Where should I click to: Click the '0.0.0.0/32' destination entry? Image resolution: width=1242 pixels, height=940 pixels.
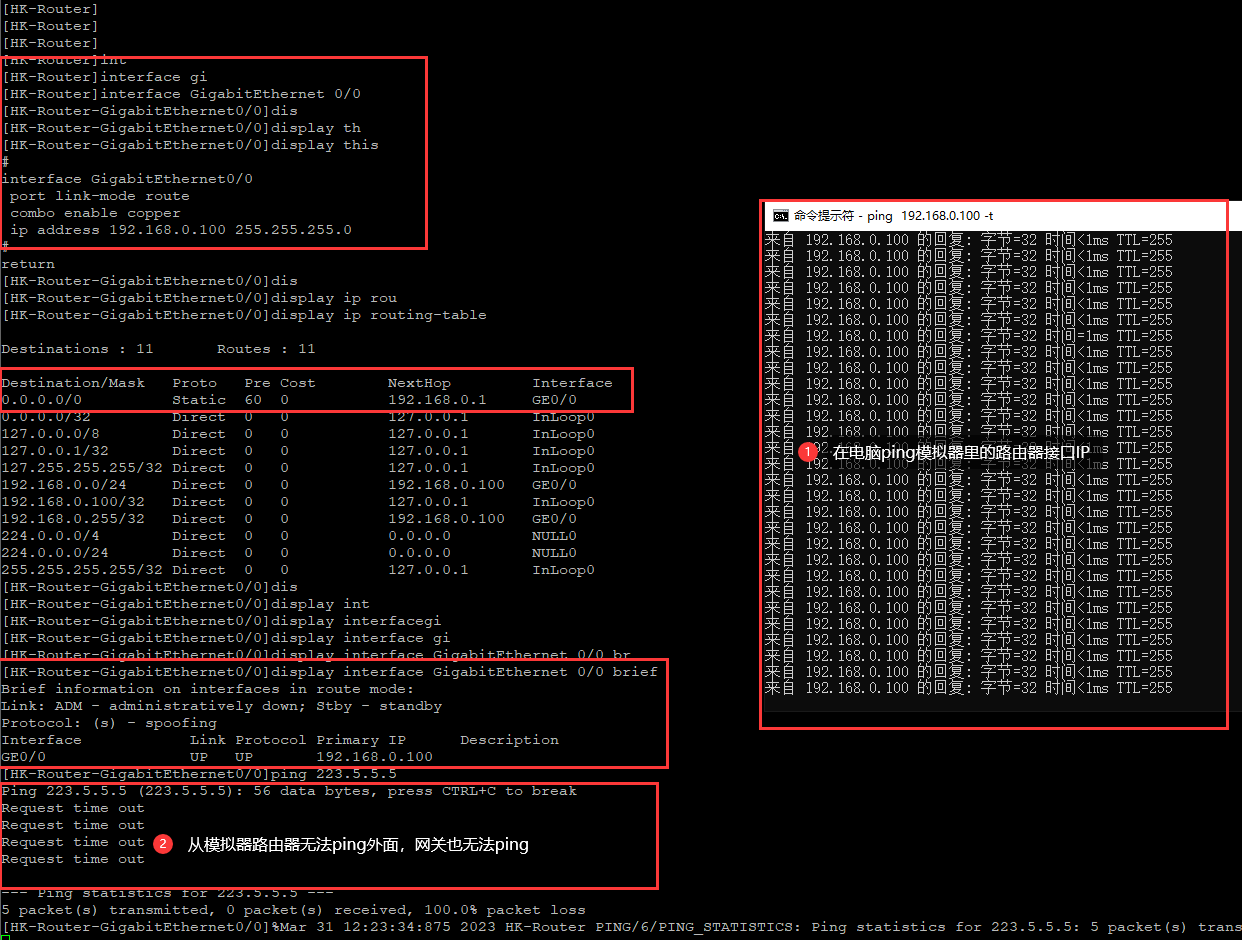(46, 417)
